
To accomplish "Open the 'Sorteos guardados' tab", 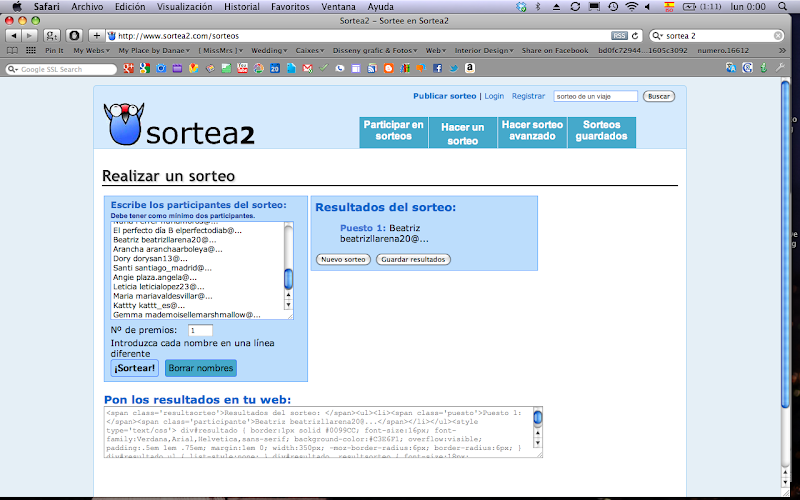I will click(x=602, y=132).
